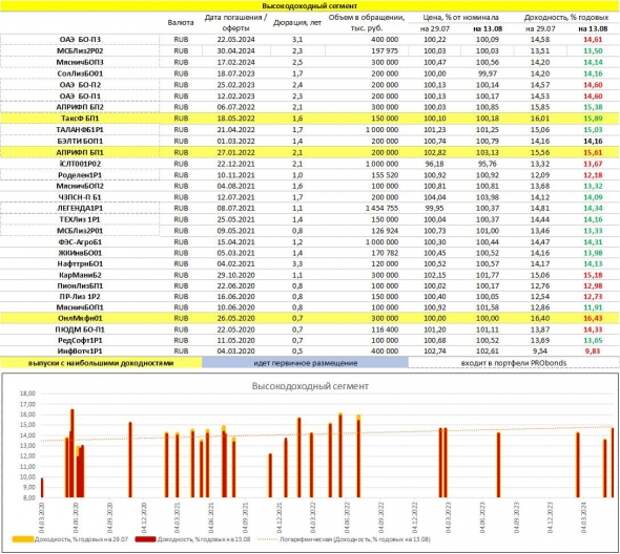The width and height of the screenshot is (620, 554).
Task: Click yield value '16,43'
Action: tap(593, 318)
